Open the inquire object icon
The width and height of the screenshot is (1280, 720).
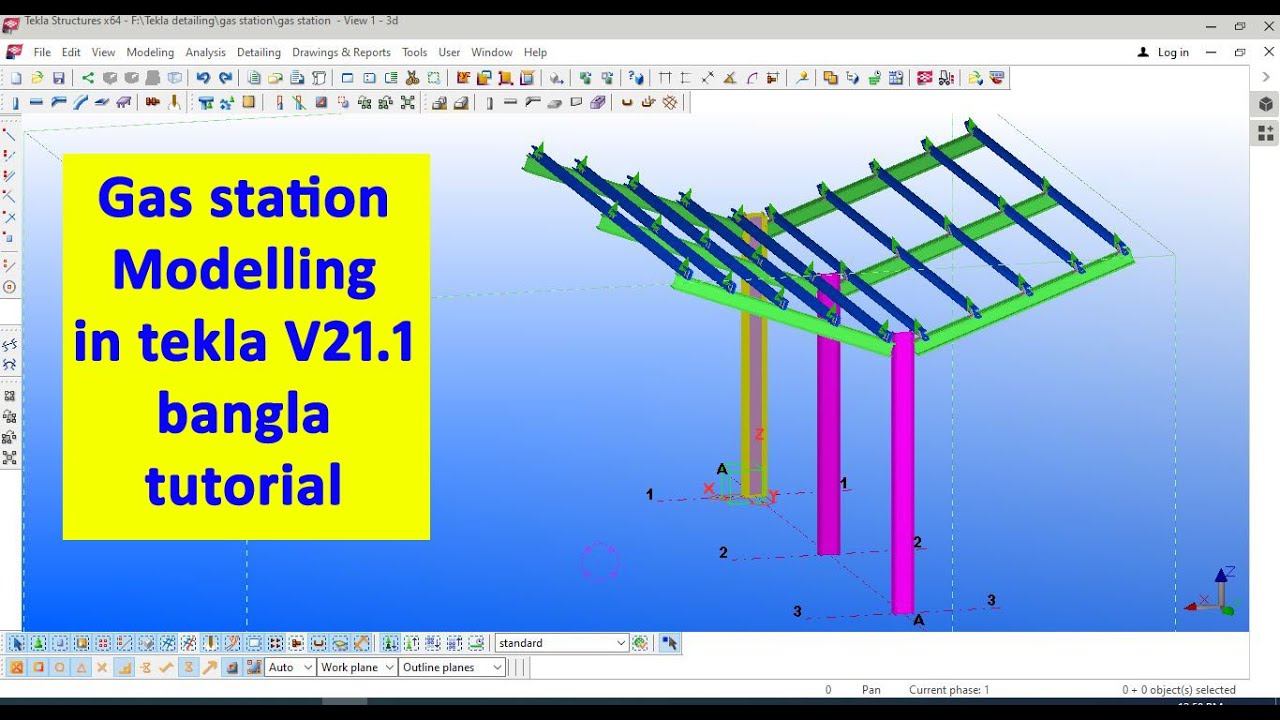pyautogui.click(x=635, y=78)
